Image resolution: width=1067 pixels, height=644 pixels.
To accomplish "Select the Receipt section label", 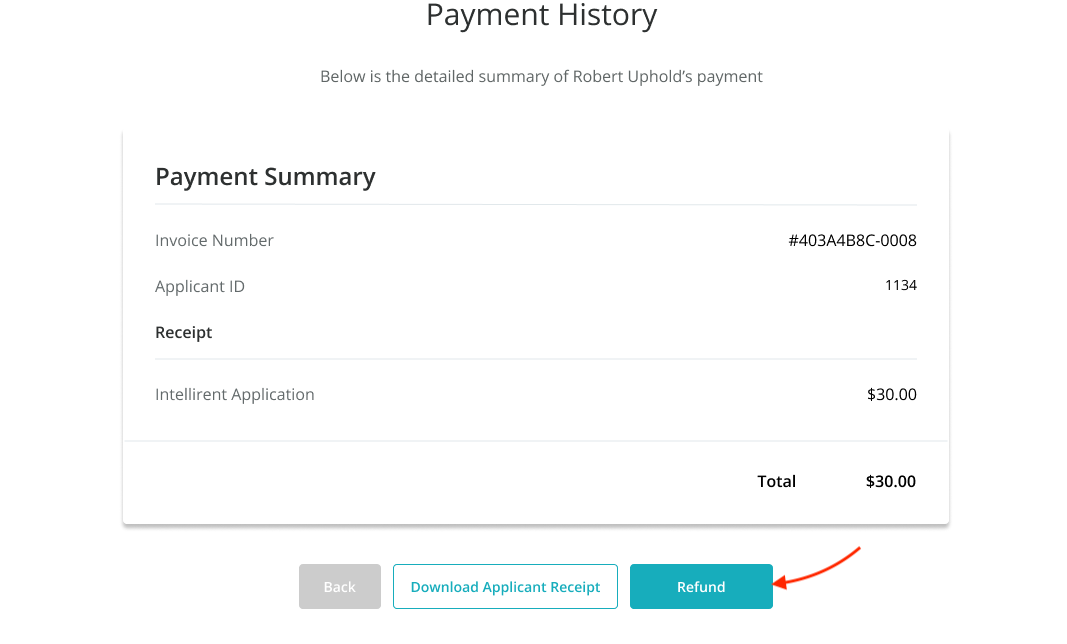I will click(183, 332).
